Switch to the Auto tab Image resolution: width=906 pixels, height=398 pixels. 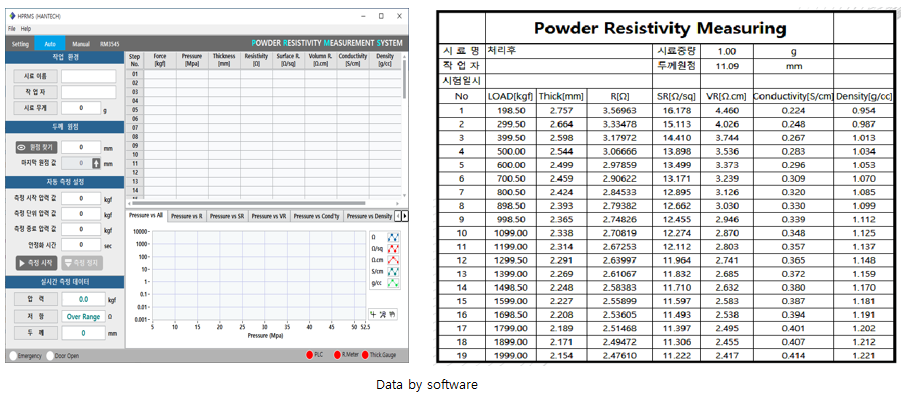click(50, 44)
